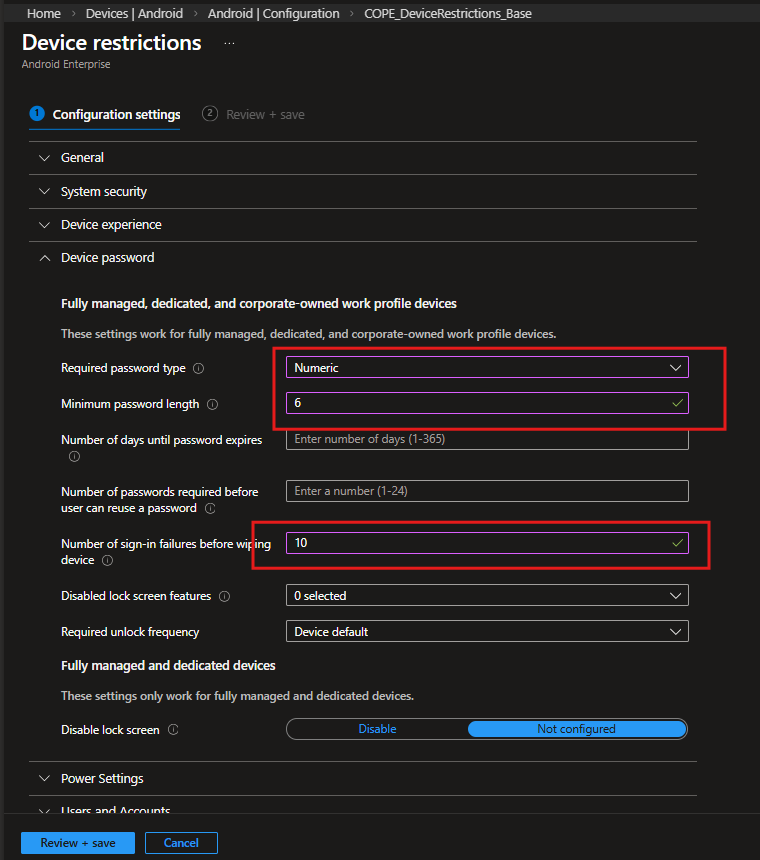Click info icon under days until password expires

click(x=74, y=456)
